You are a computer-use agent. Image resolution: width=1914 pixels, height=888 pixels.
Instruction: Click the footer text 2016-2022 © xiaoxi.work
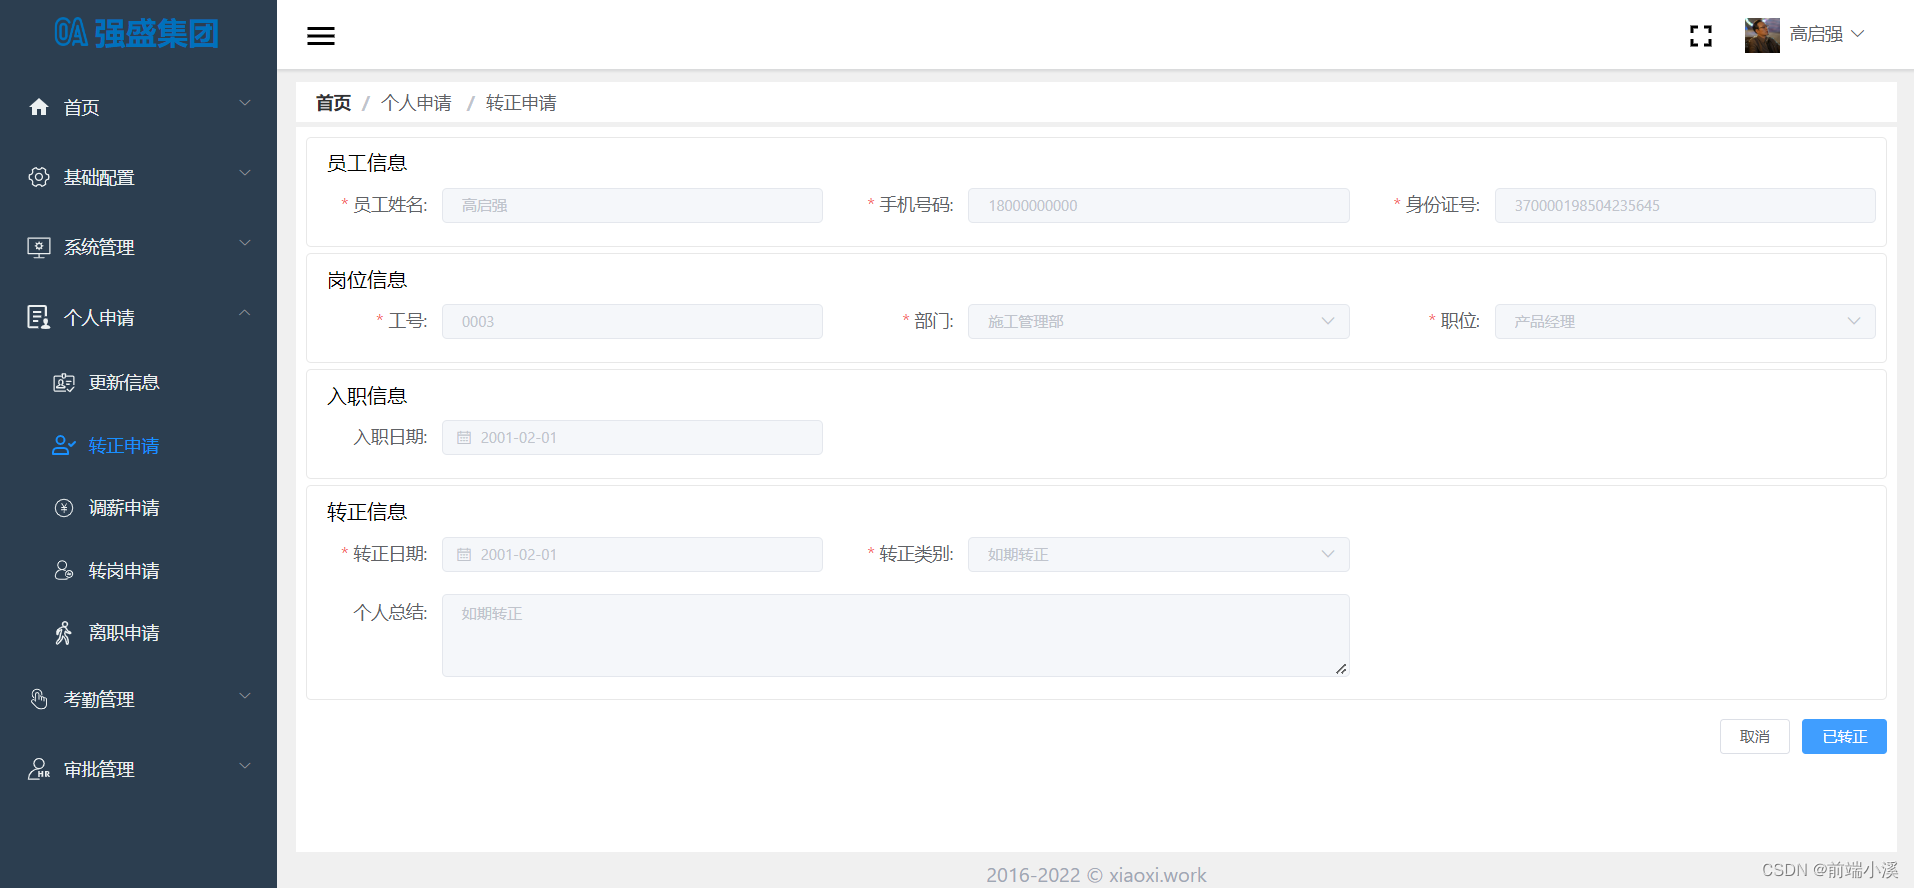tap(1096, 875)
